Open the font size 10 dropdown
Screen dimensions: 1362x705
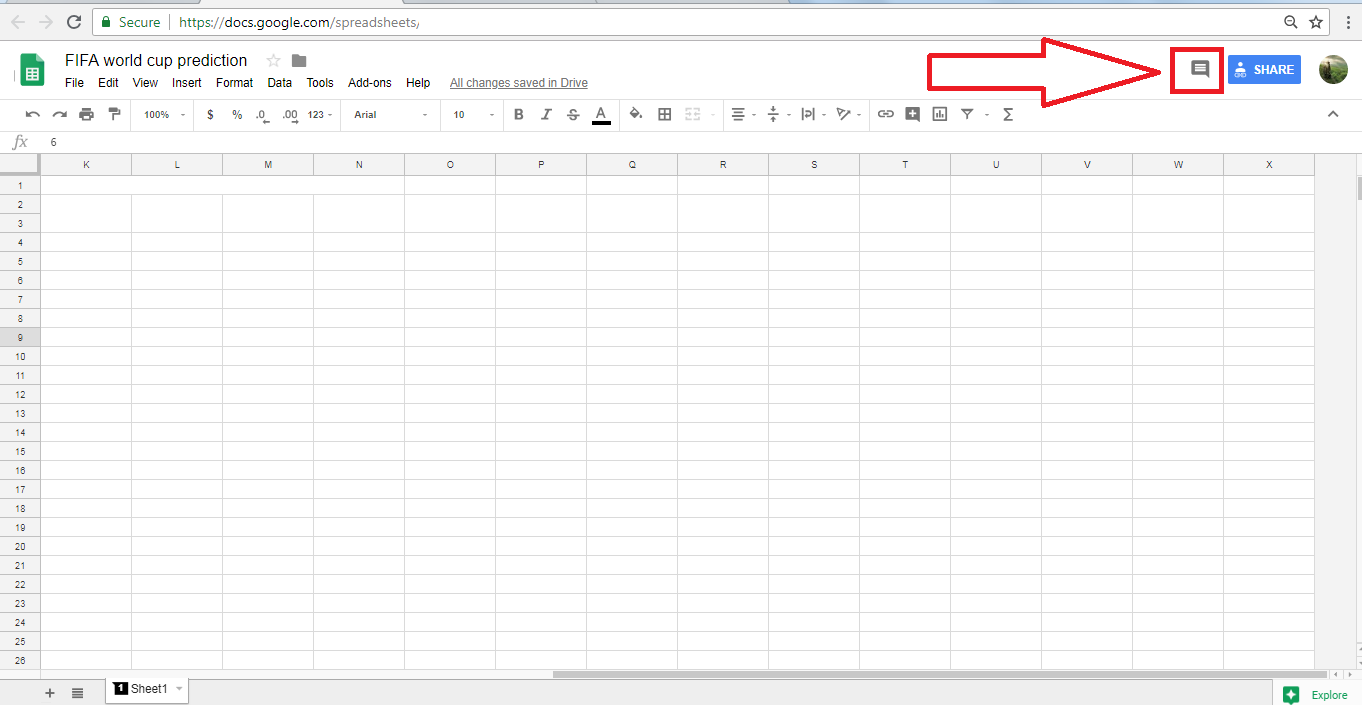(x=473, y=115)
